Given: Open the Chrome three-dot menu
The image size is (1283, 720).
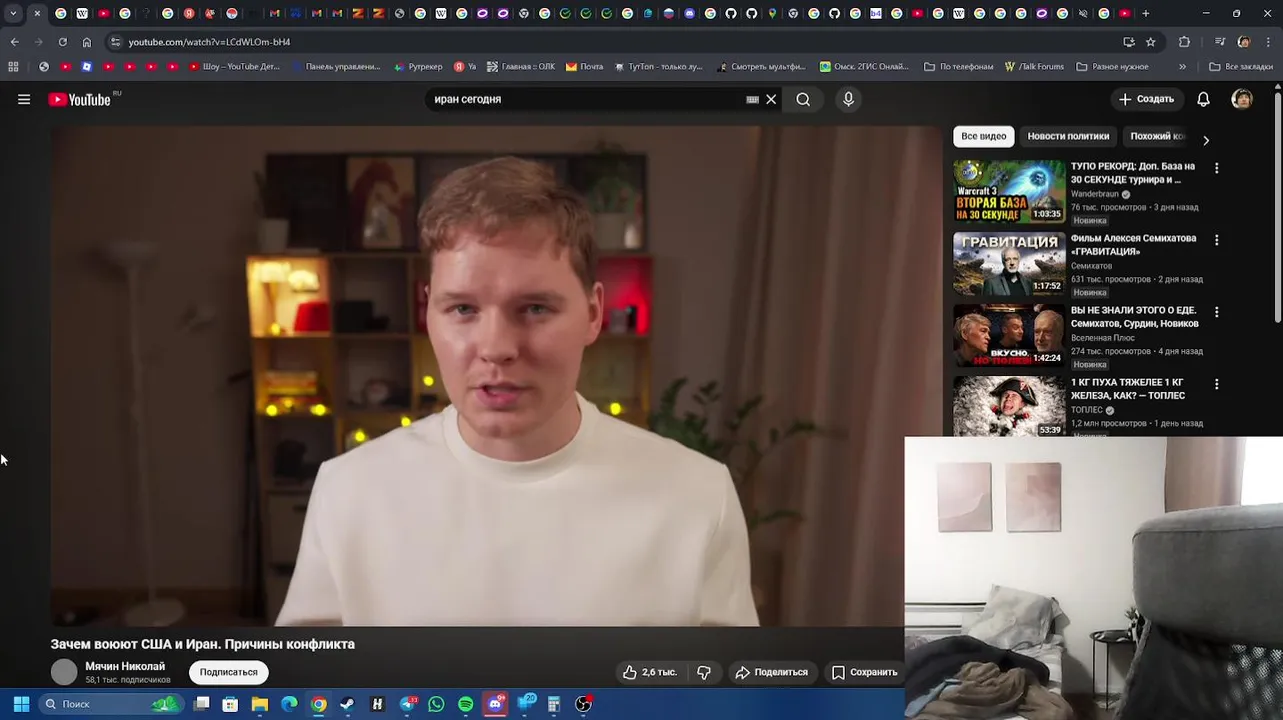Looking at the screenshot, I should (x=1269, y=42).
